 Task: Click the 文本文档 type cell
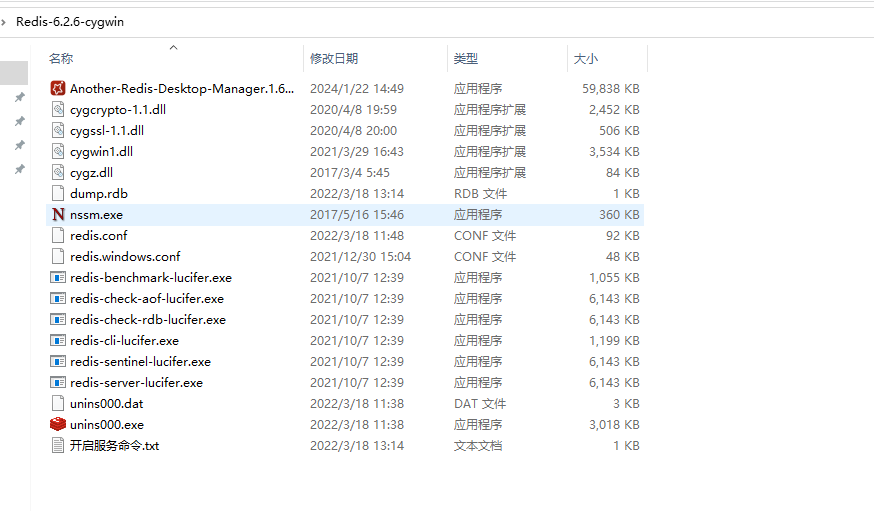click(x=478, y=446)
